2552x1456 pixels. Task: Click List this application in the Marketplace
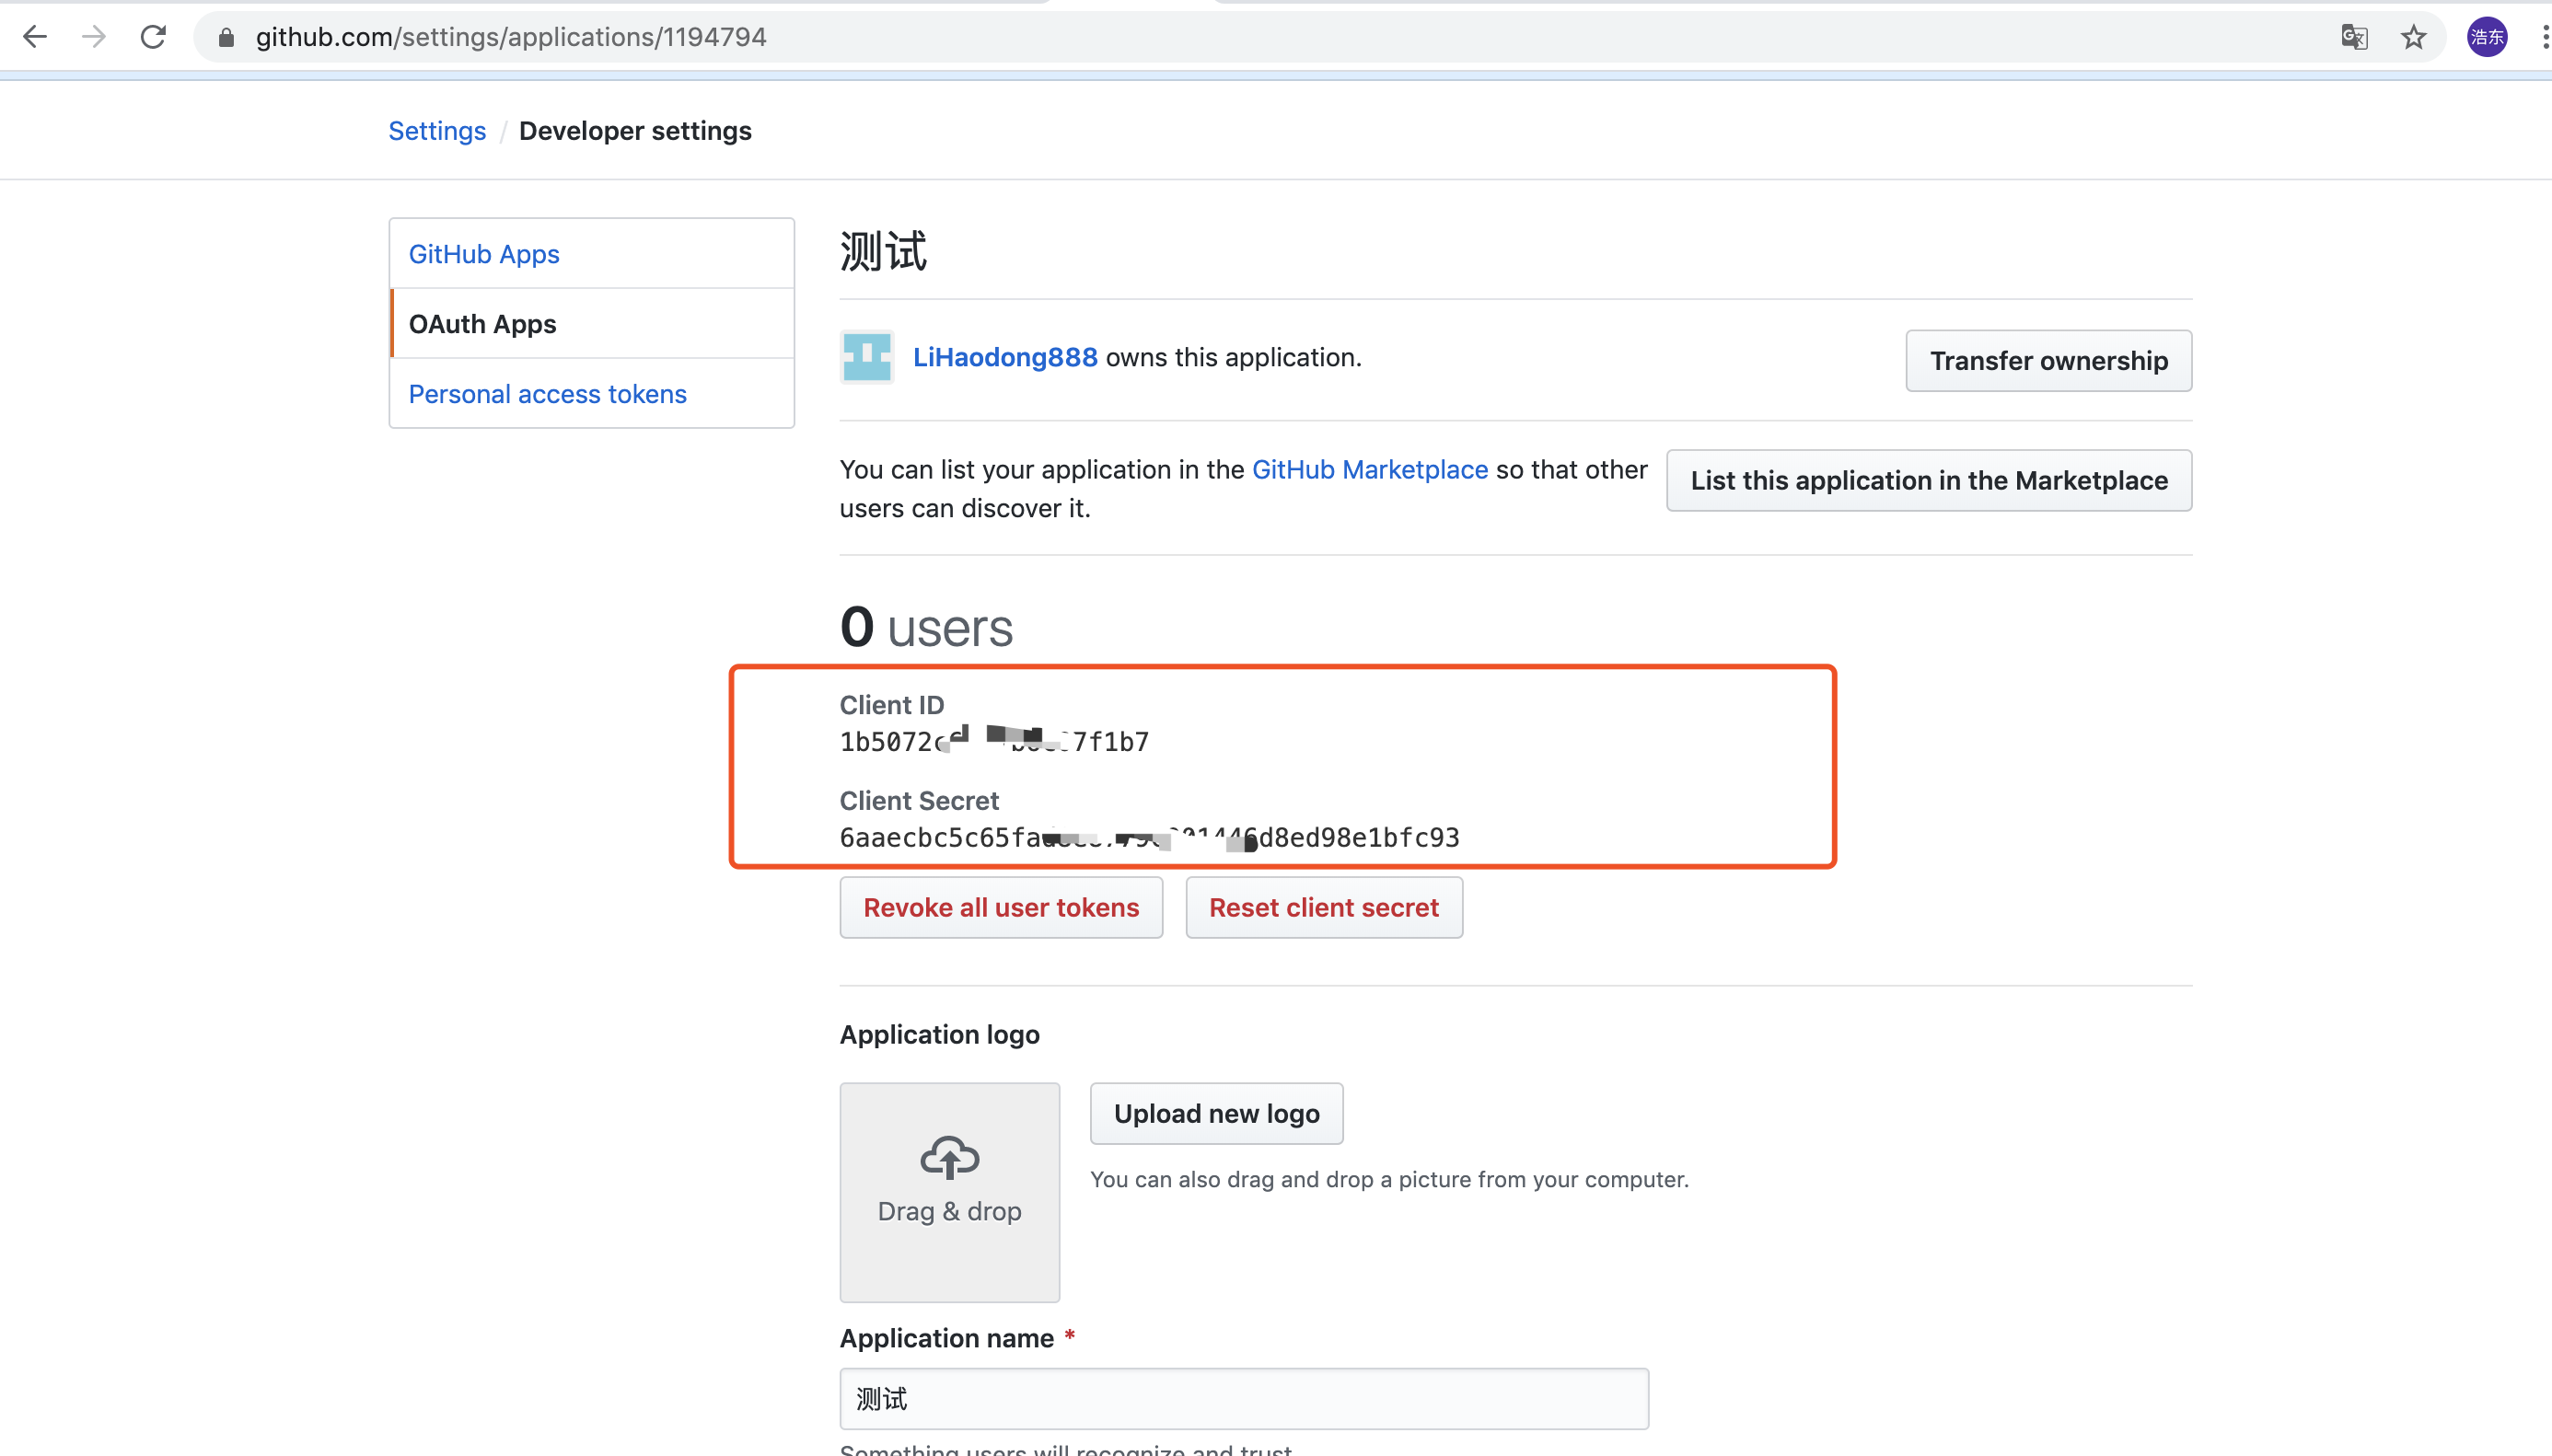coord(1929,481)
